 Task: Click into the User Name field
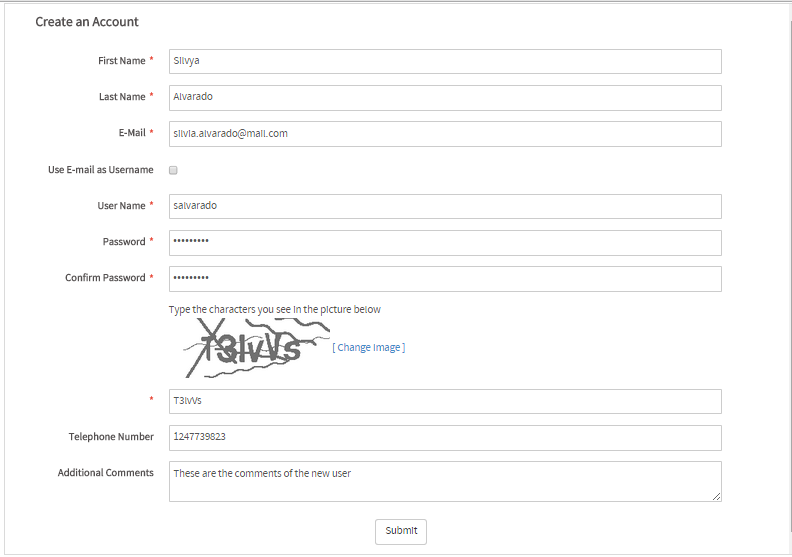(x=445, y=206)
